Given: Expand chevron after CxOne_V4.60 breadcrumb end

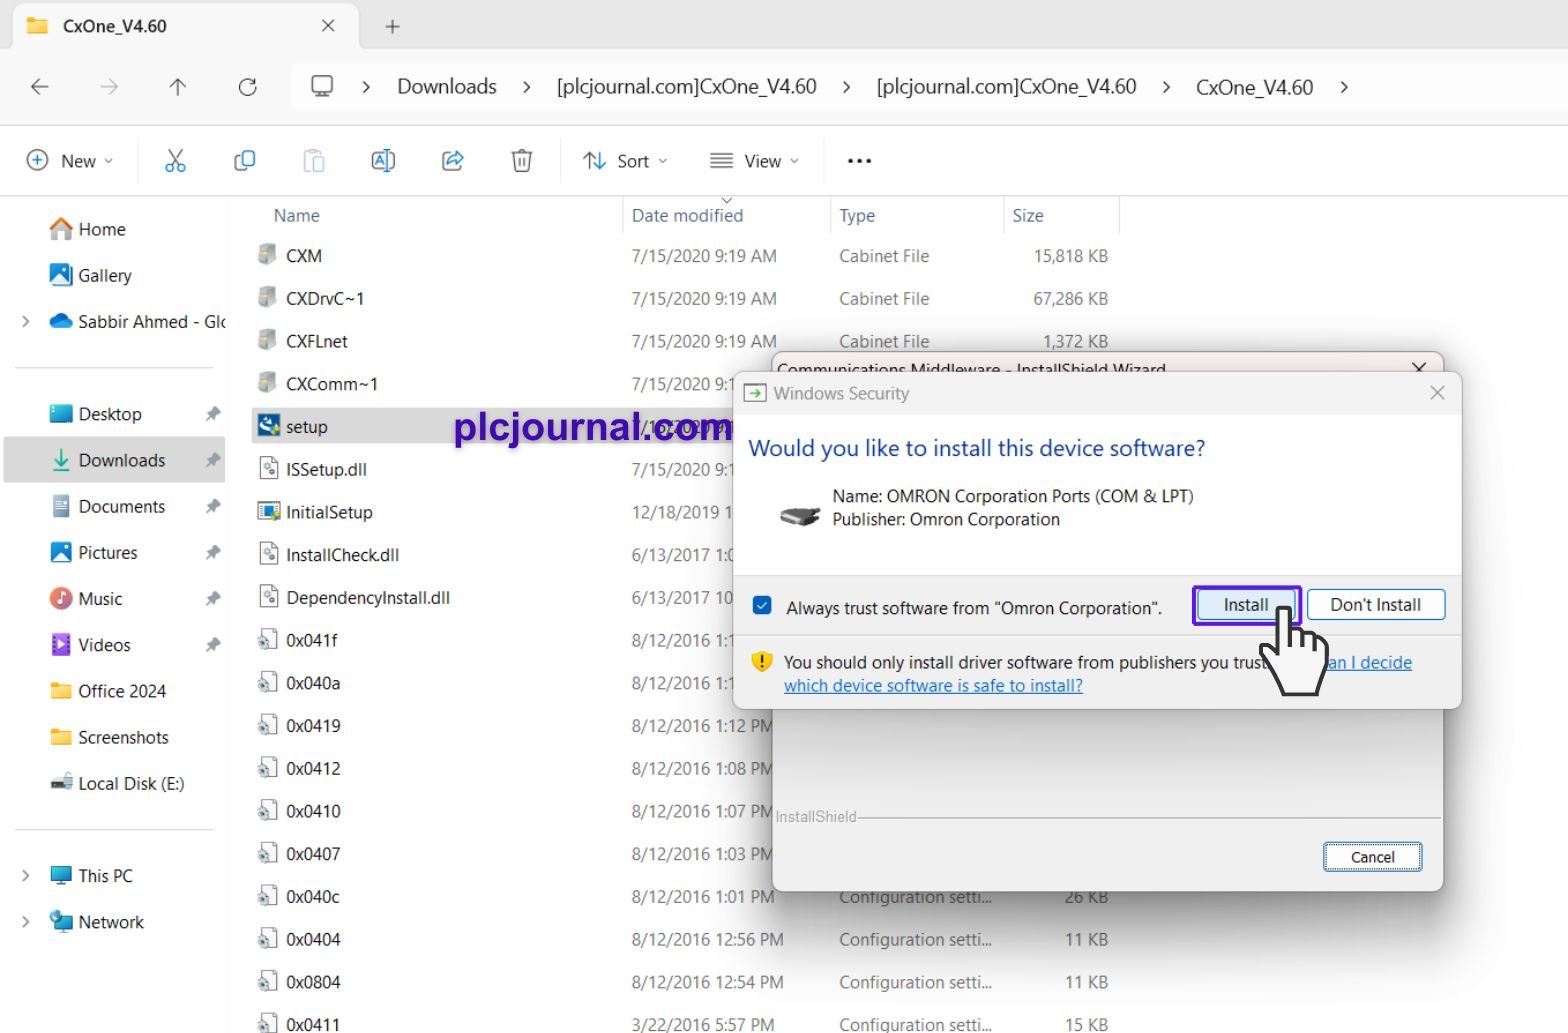Looking at the screenshot, I should click(1344, 87).
